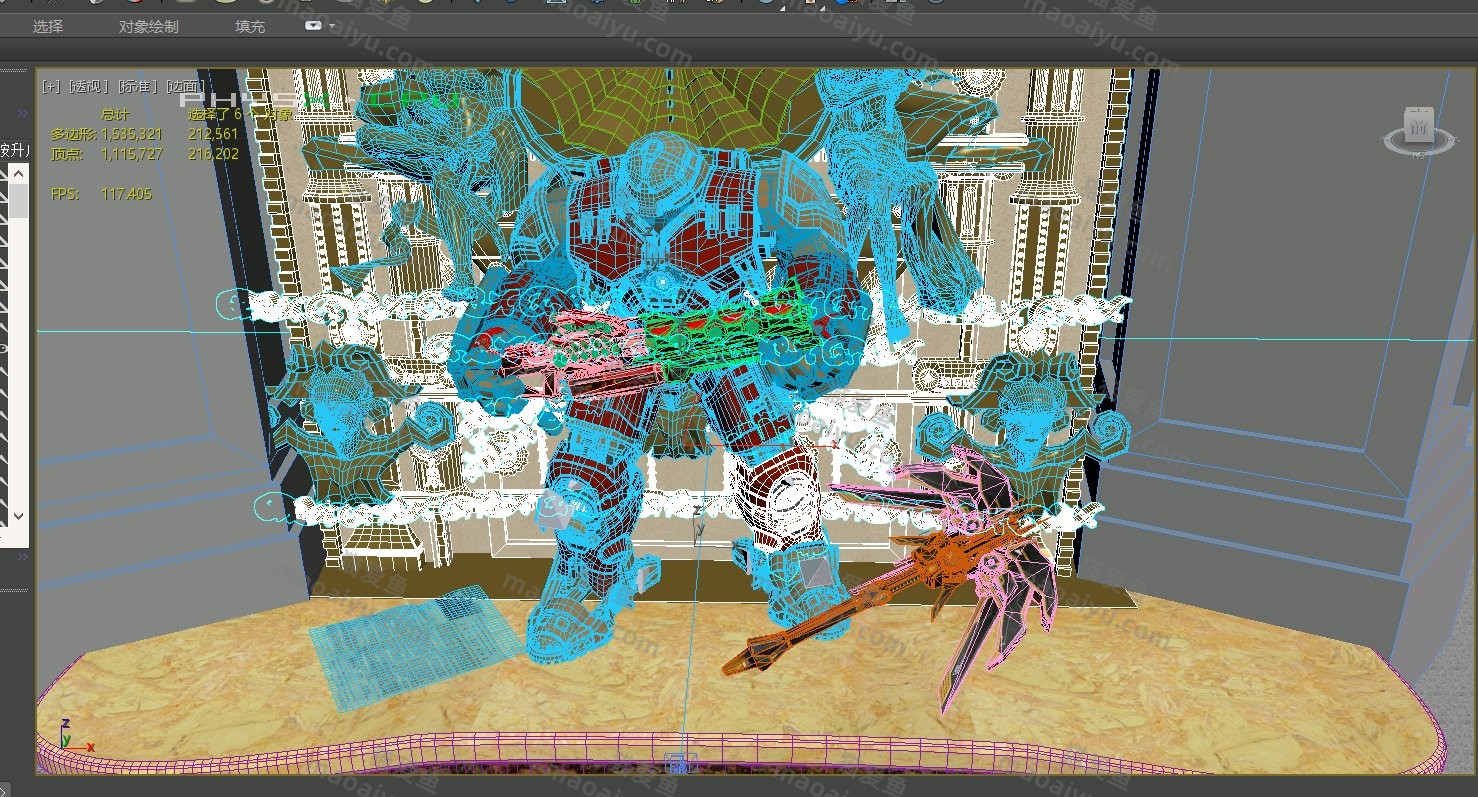The height and width of the screenshot is (797, 1478).
Task: Expand the >> chevron above the sort header
Action: coord(23,114)
